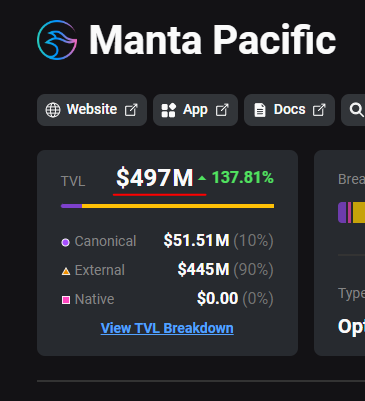Click the External label

click(100, 270)
